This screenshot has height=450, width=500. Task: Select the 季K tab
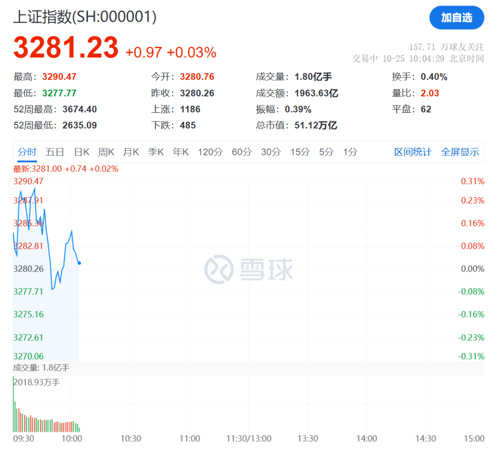pyautogui.click(x=156, y=152)
